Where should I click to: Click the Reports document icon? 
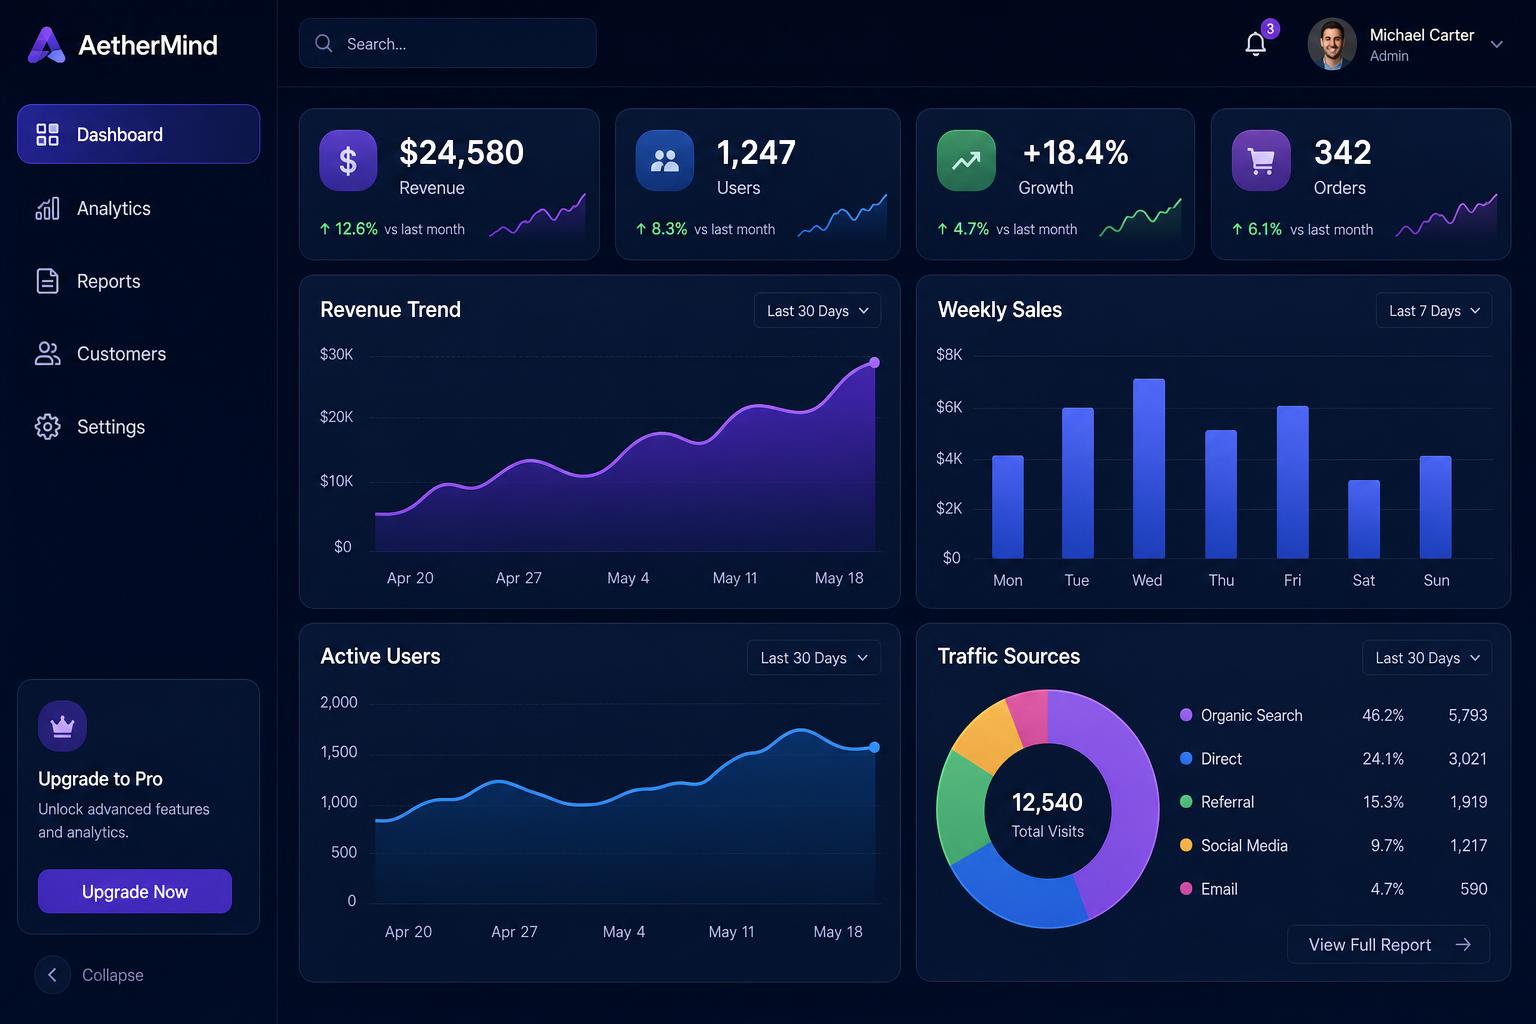[47, 281]
